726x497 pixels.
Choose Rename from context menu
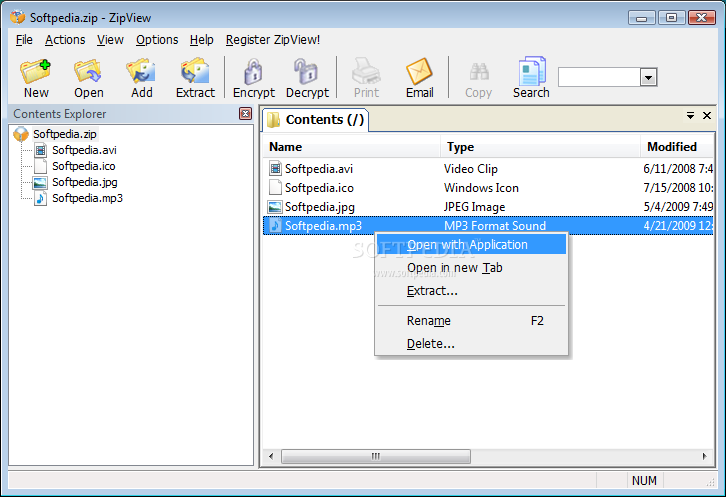(x=471, y=321)
